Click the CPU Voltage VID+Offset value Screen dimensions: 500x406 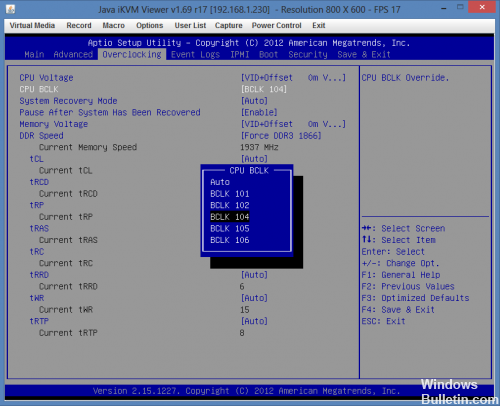point(293,78)
